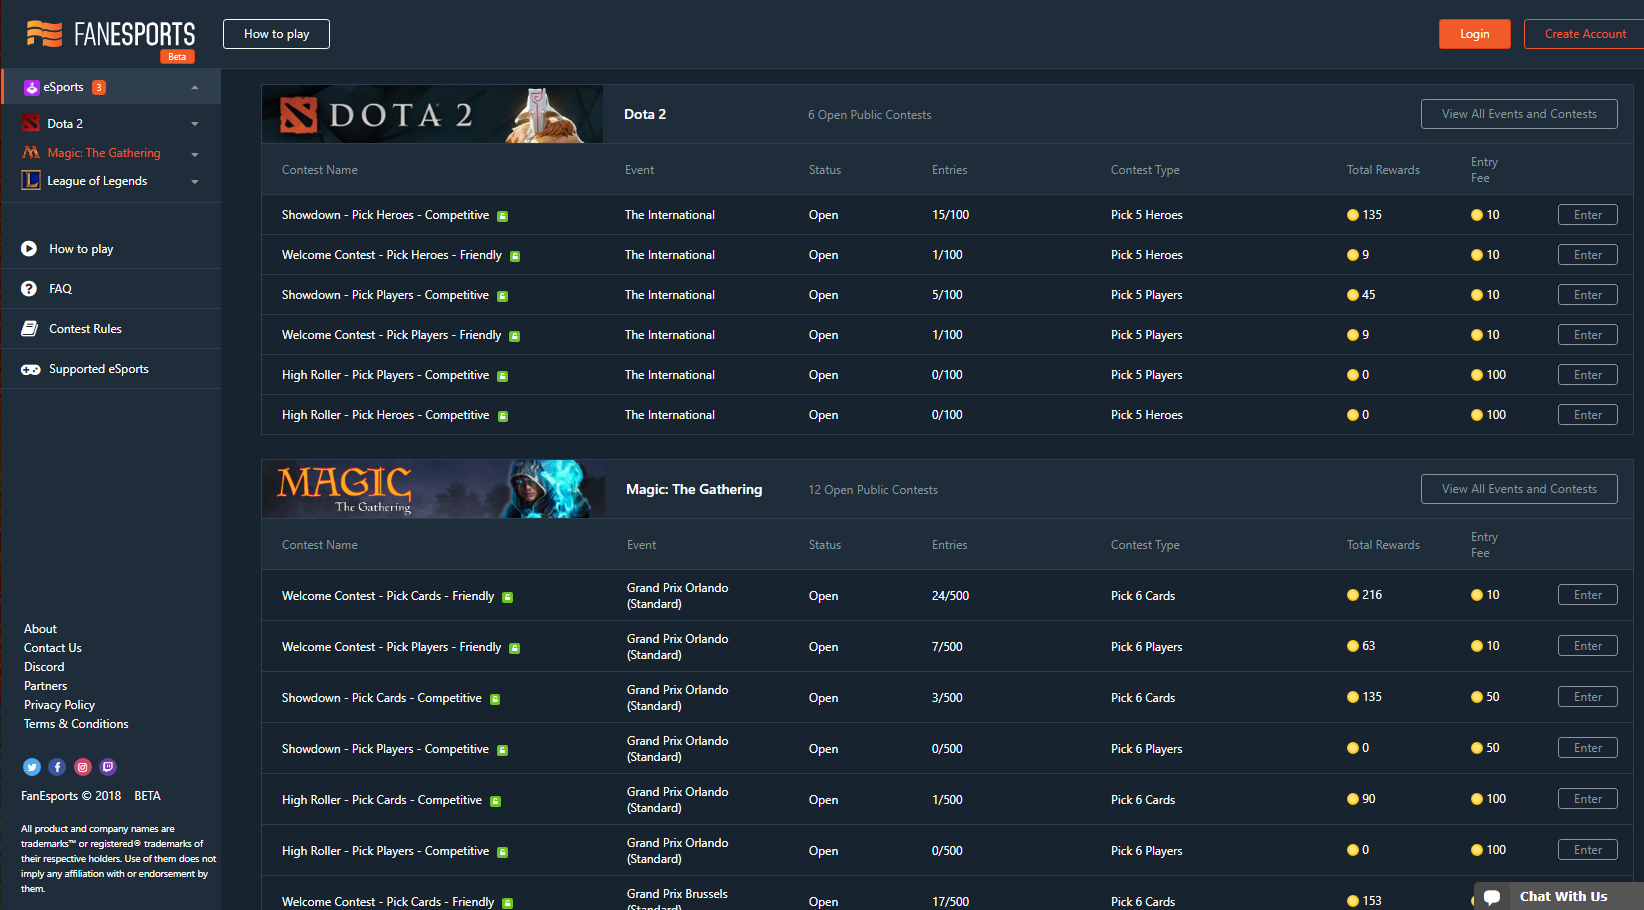Select Magic: The Gathering in sidebar

[104, 153]
